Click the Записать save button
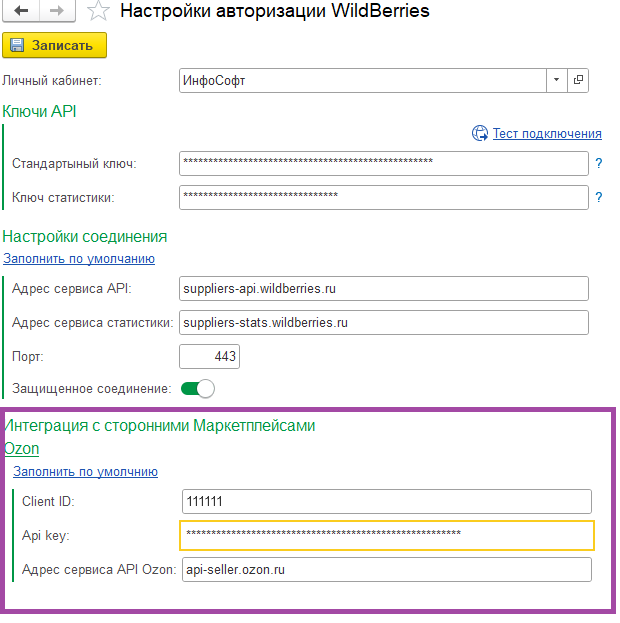 coord(54,45)
